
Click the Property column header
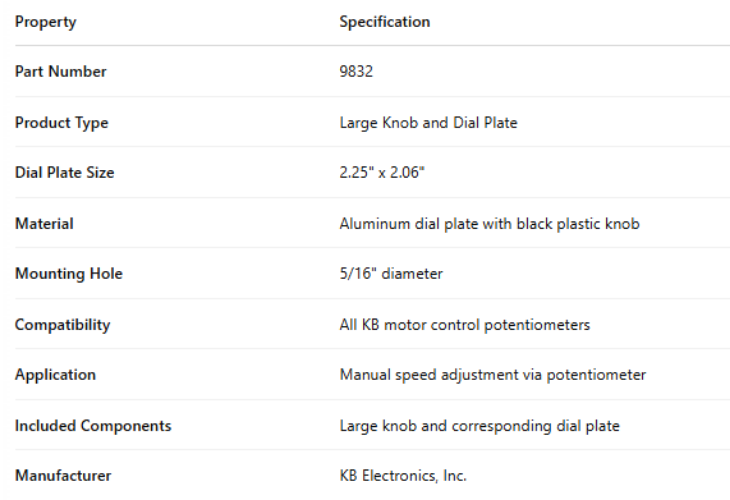tap(45, 22)
